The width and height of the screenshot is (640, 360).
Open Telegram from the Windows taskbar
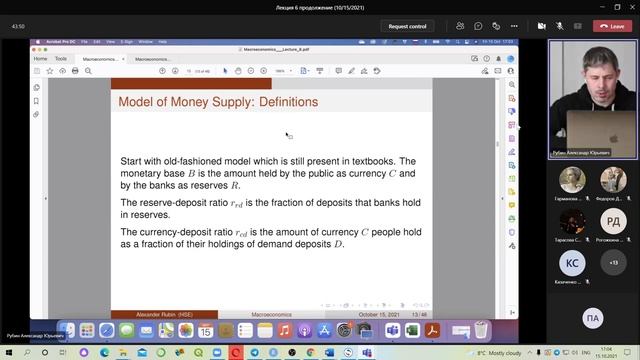tap(254, 352)
